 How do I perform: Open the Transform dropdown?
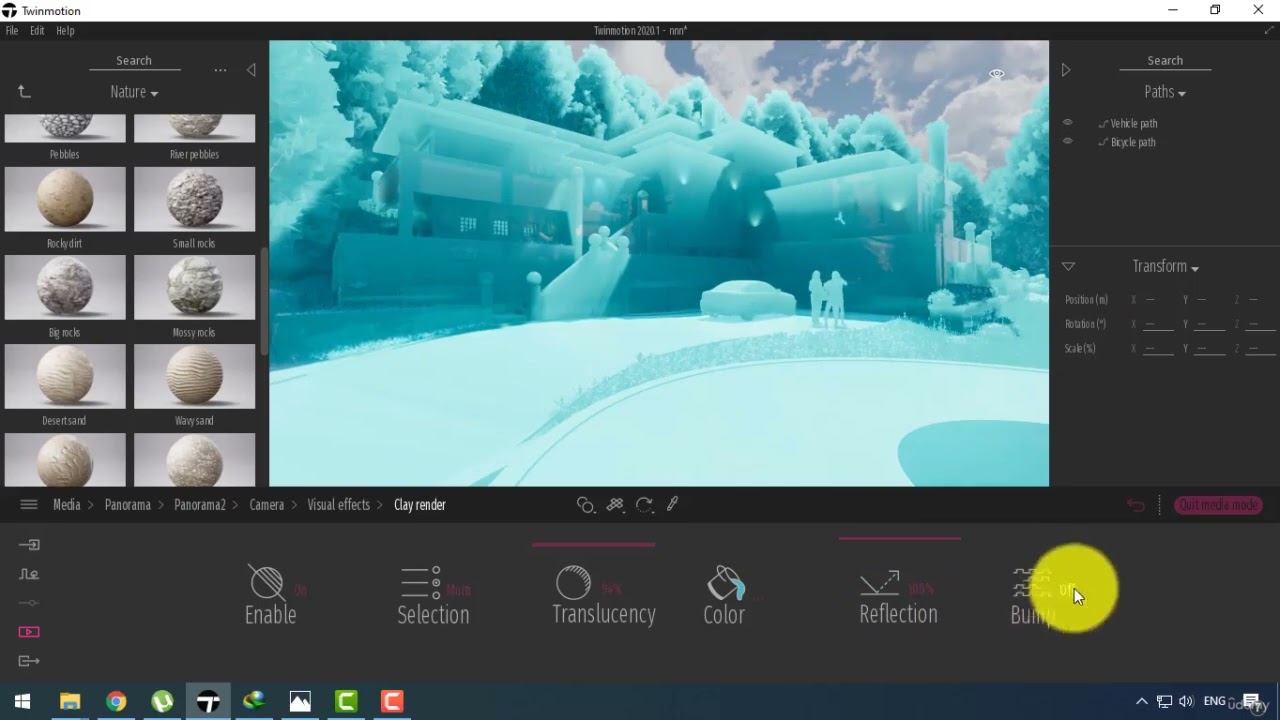click(x=1165, y=266)
